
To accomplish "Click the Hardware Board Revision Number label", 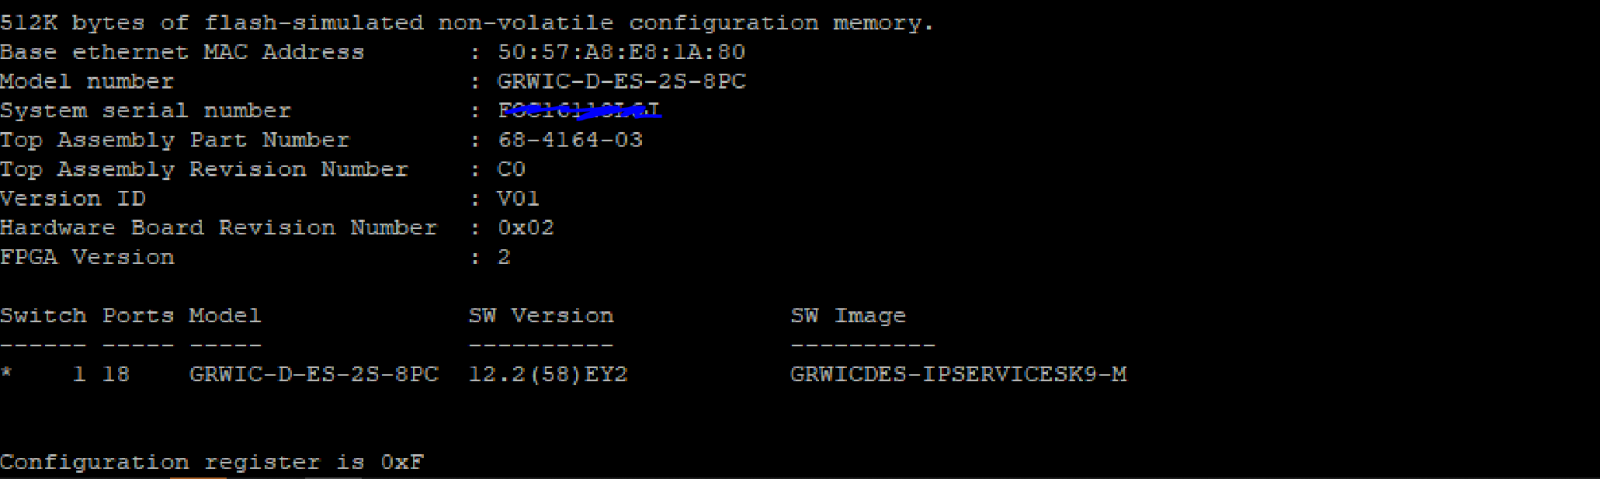I will (x=219, y=227).
